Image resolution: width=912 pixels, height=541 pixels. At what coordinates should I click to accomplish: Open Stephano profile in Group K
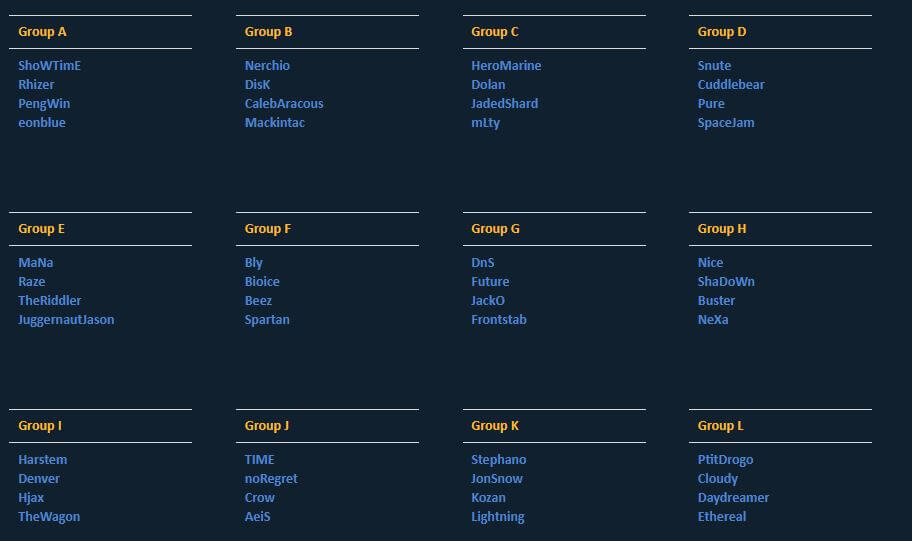(x=498, y=460)
